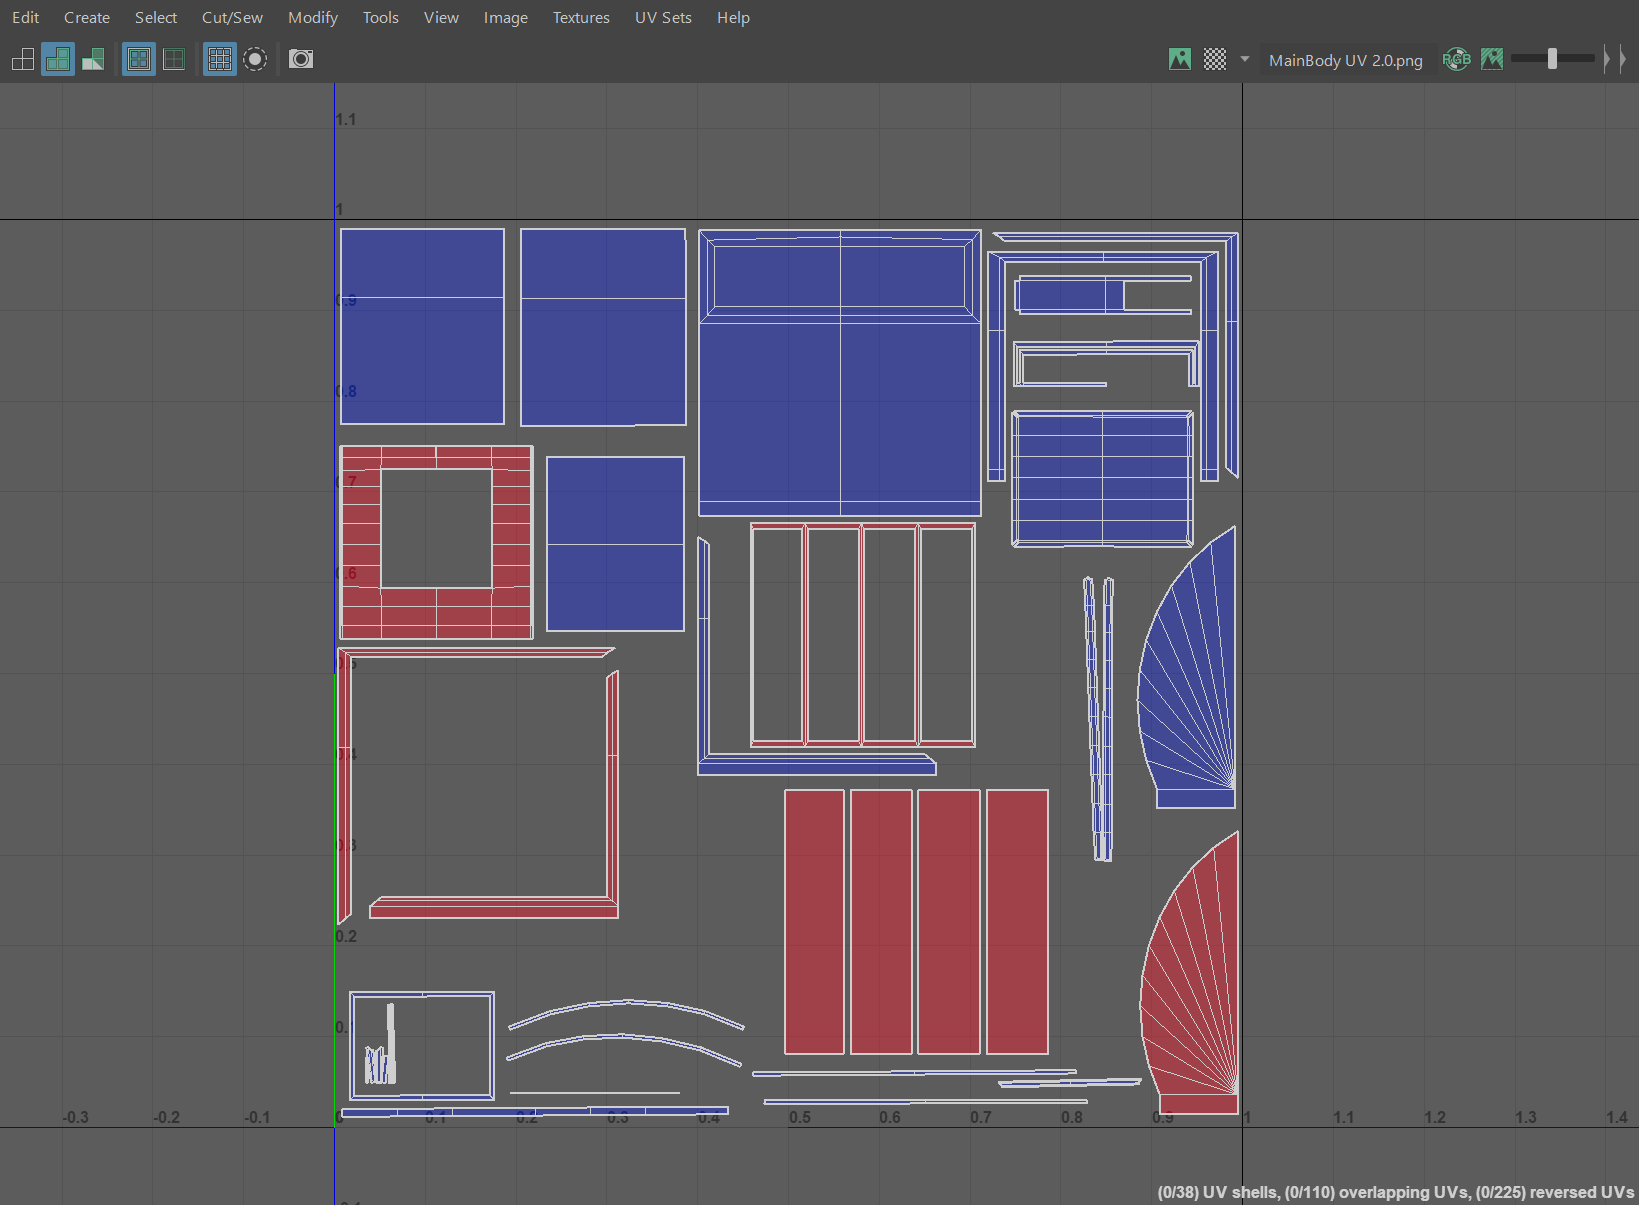
Task: Open the Tools menu
Action: coord(381,18)
